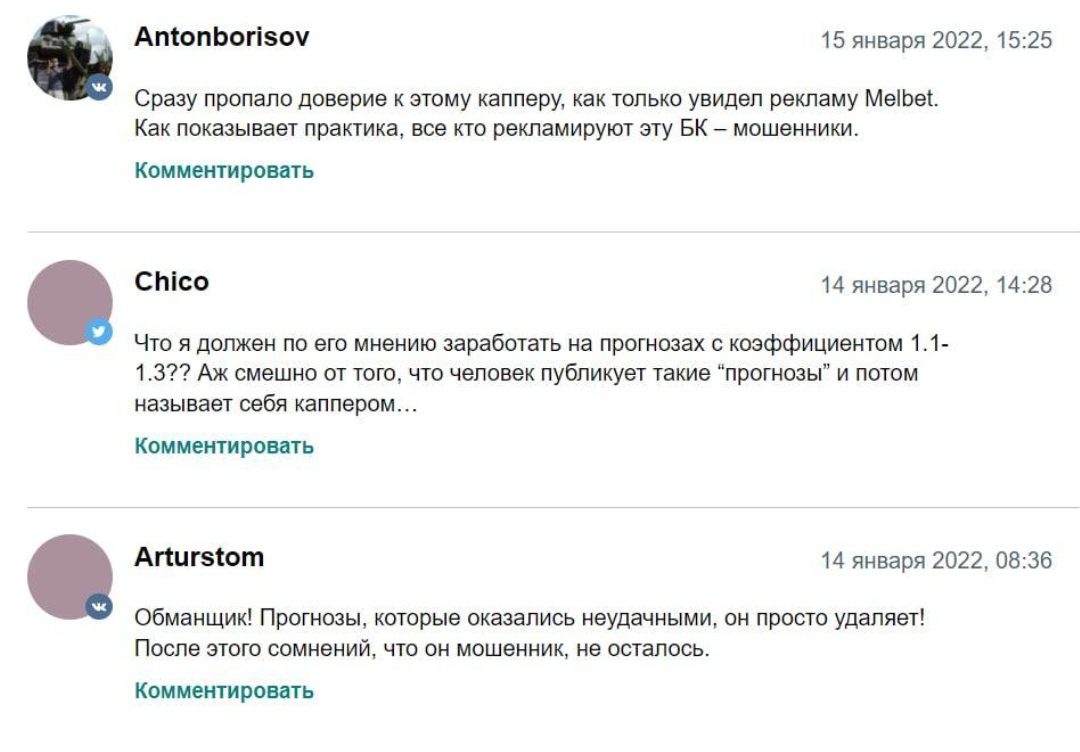Click the 15 января 2022, 15:25 timestamp

tap(936, 40)
